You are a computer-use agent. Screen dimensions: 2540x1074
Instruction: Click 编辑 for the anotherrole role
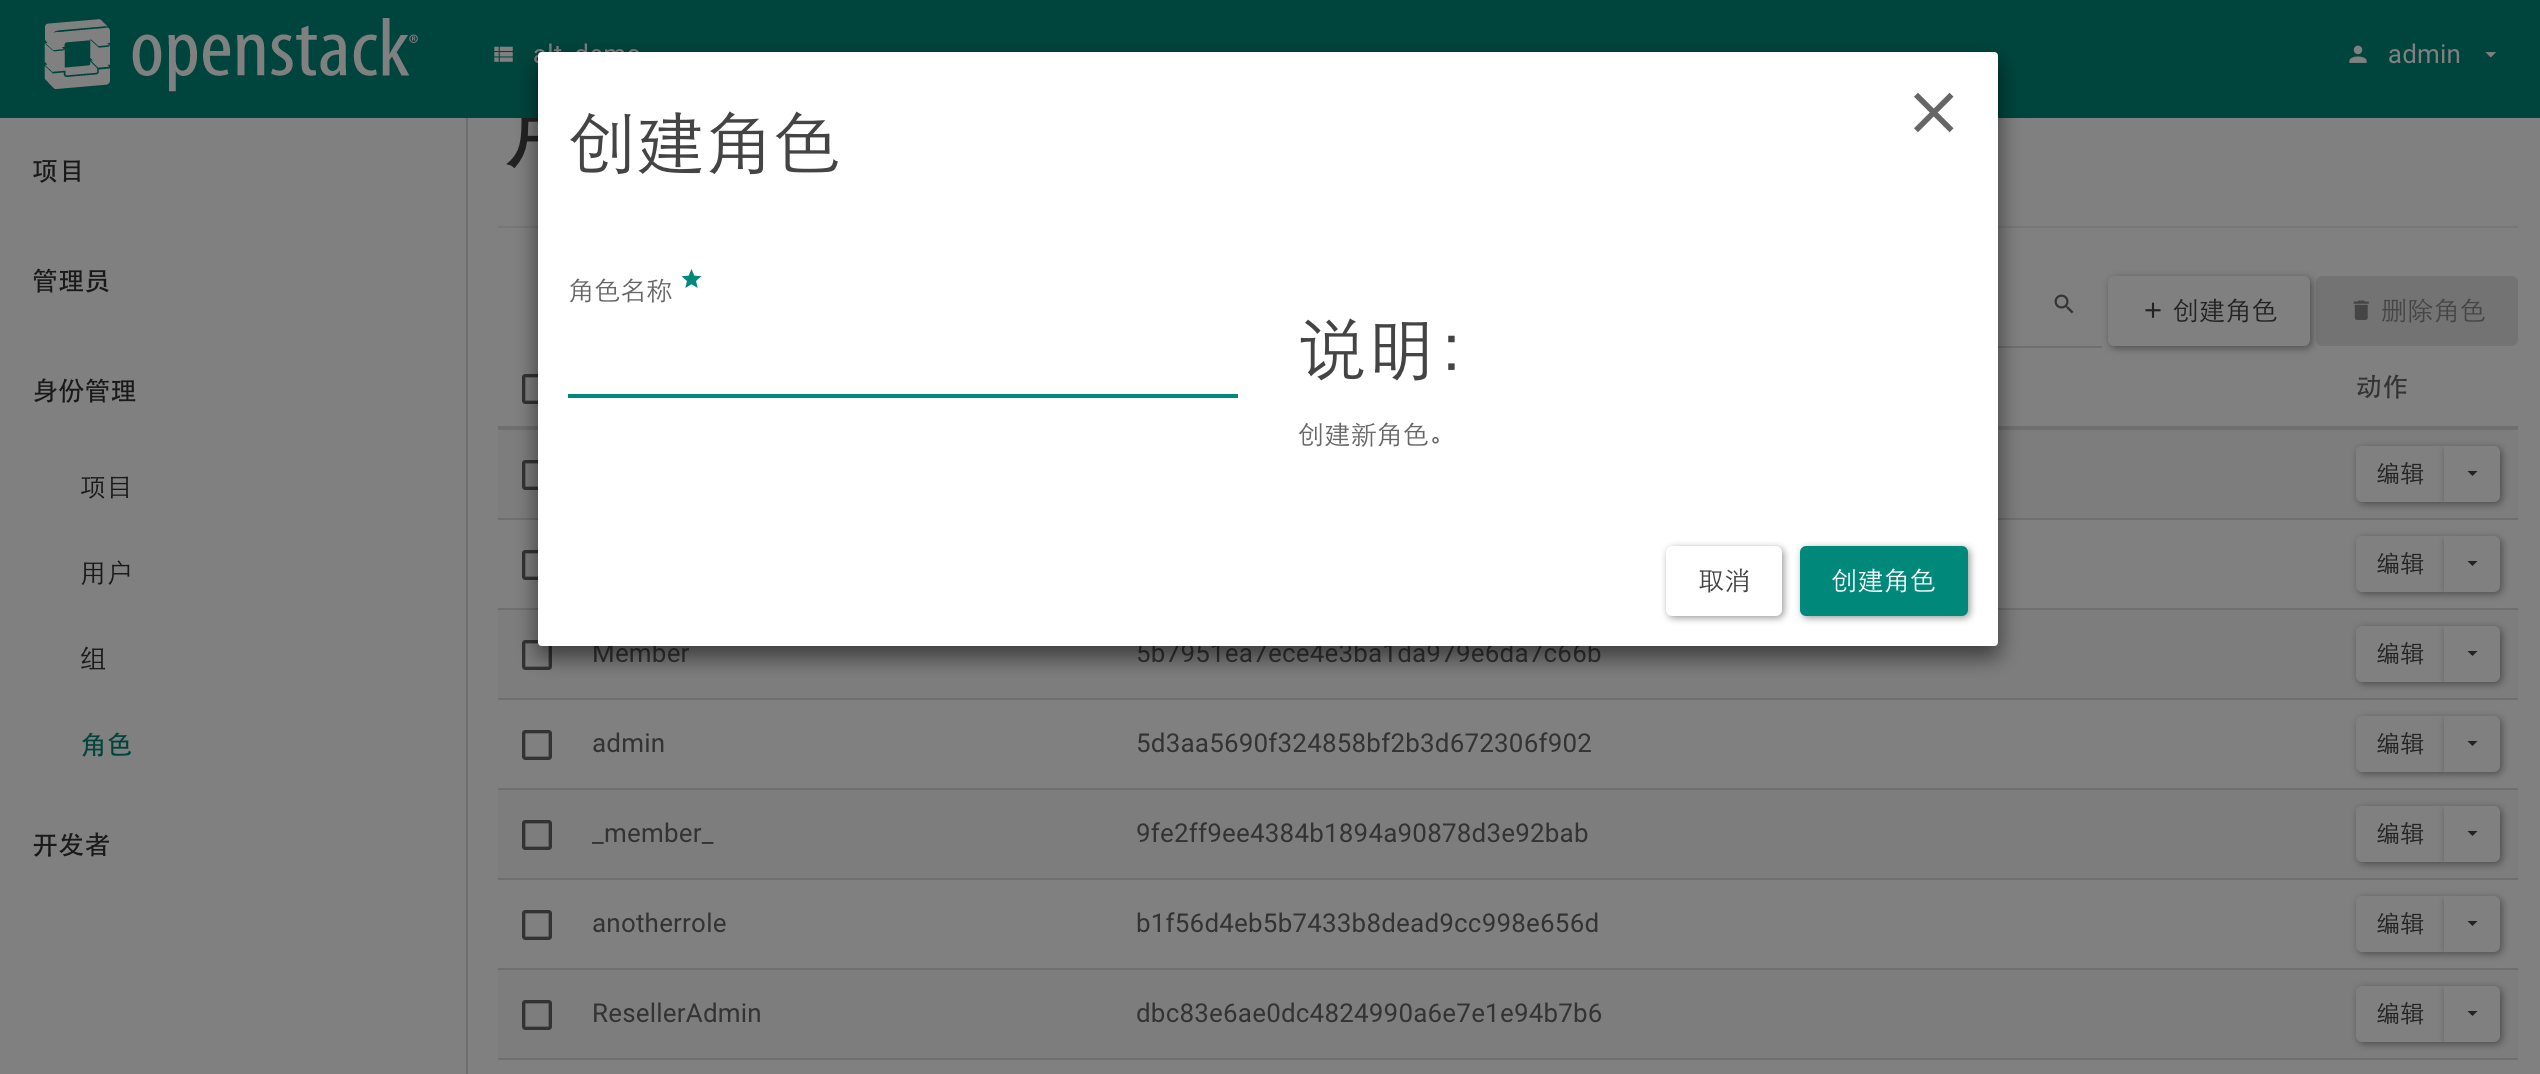tap(2399, 924)
